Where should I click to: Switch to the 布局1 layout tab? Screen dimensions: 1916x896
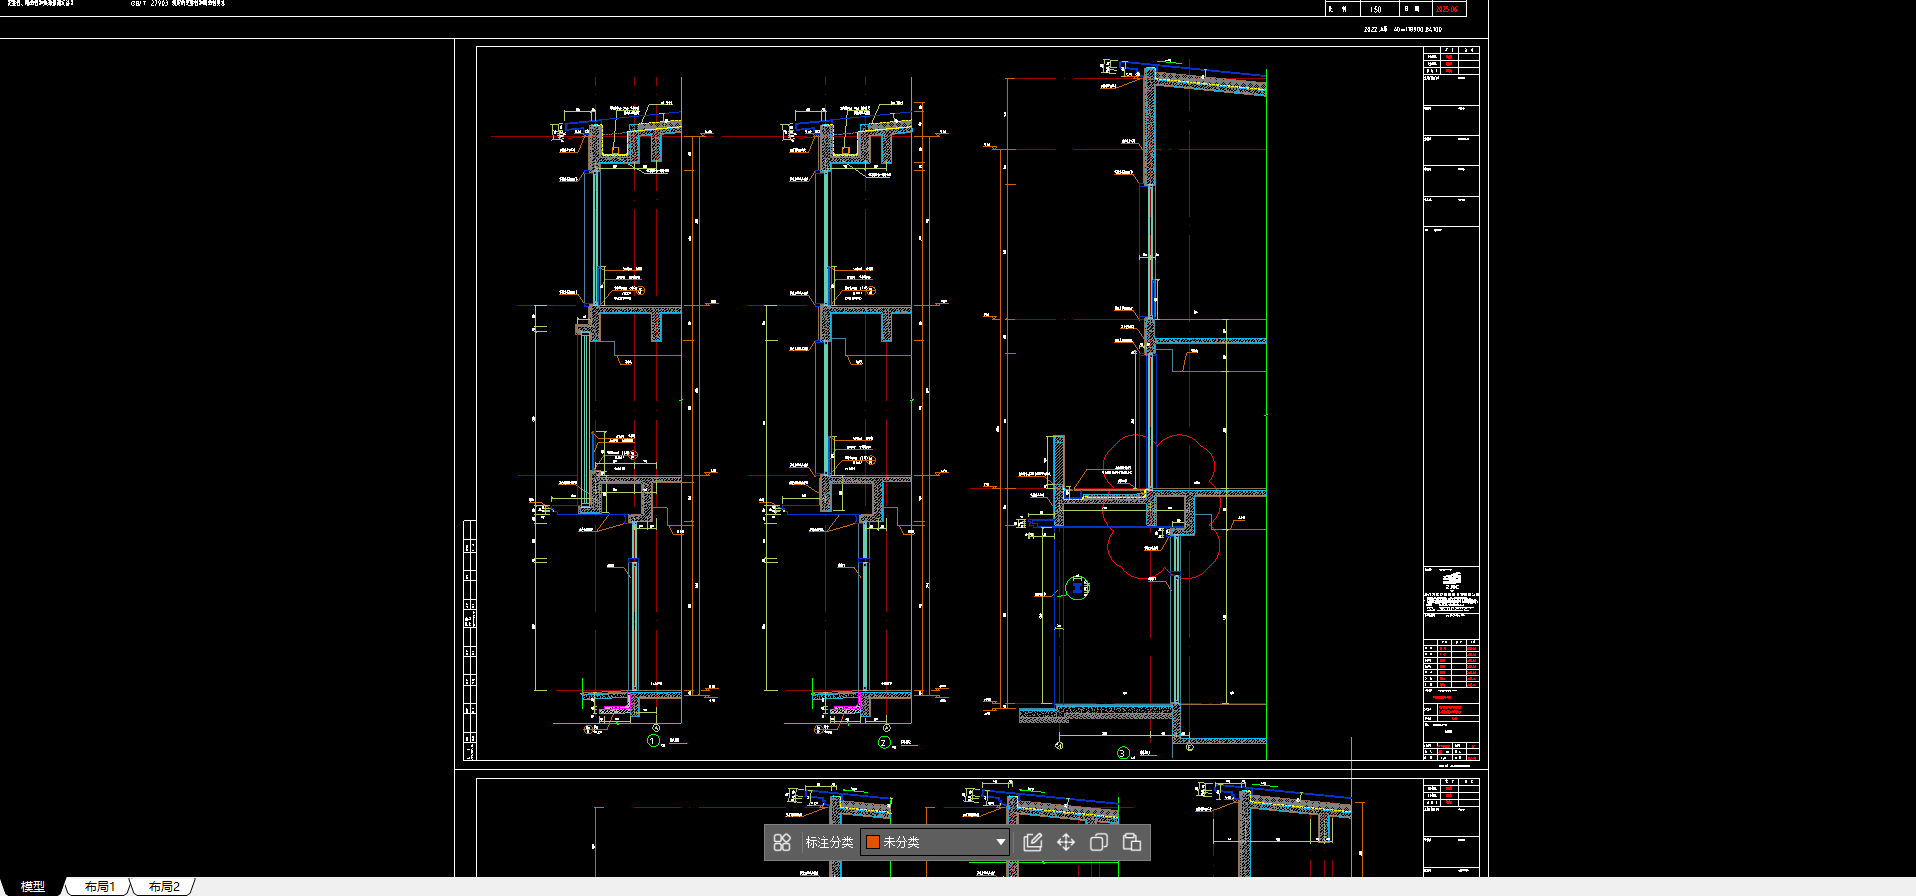pos(100,886)
